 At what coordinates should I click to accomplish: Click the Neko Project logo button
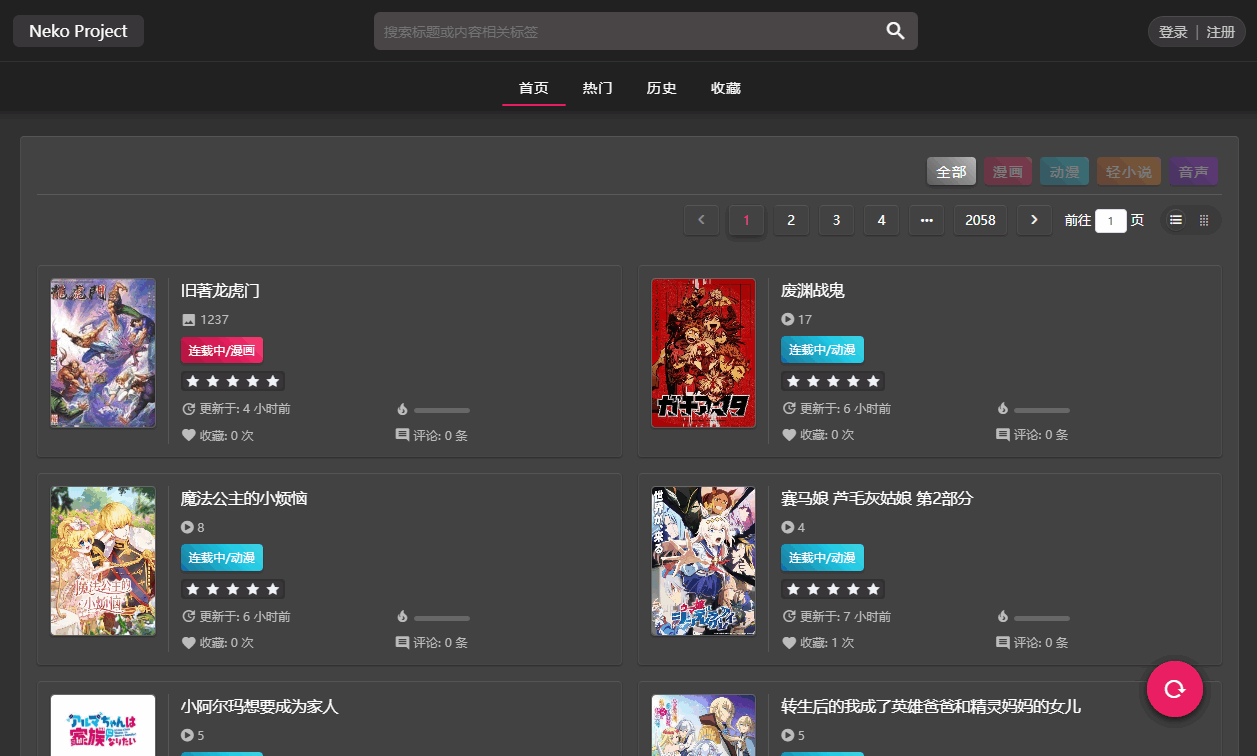[78, 31]
